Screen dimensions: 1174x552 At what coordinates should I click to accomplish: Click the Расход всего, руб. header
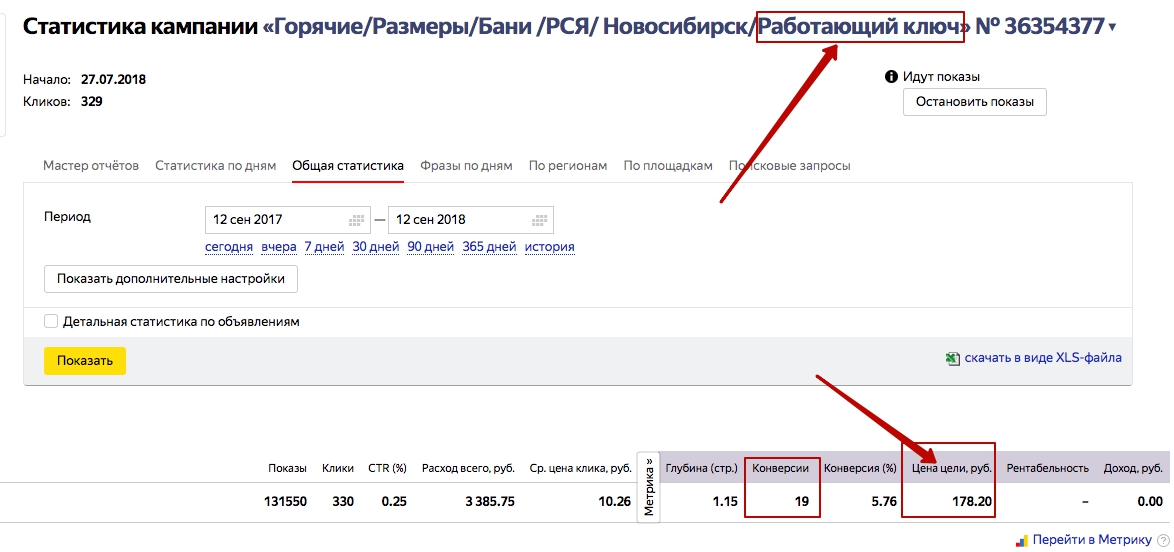click(468, 468)
